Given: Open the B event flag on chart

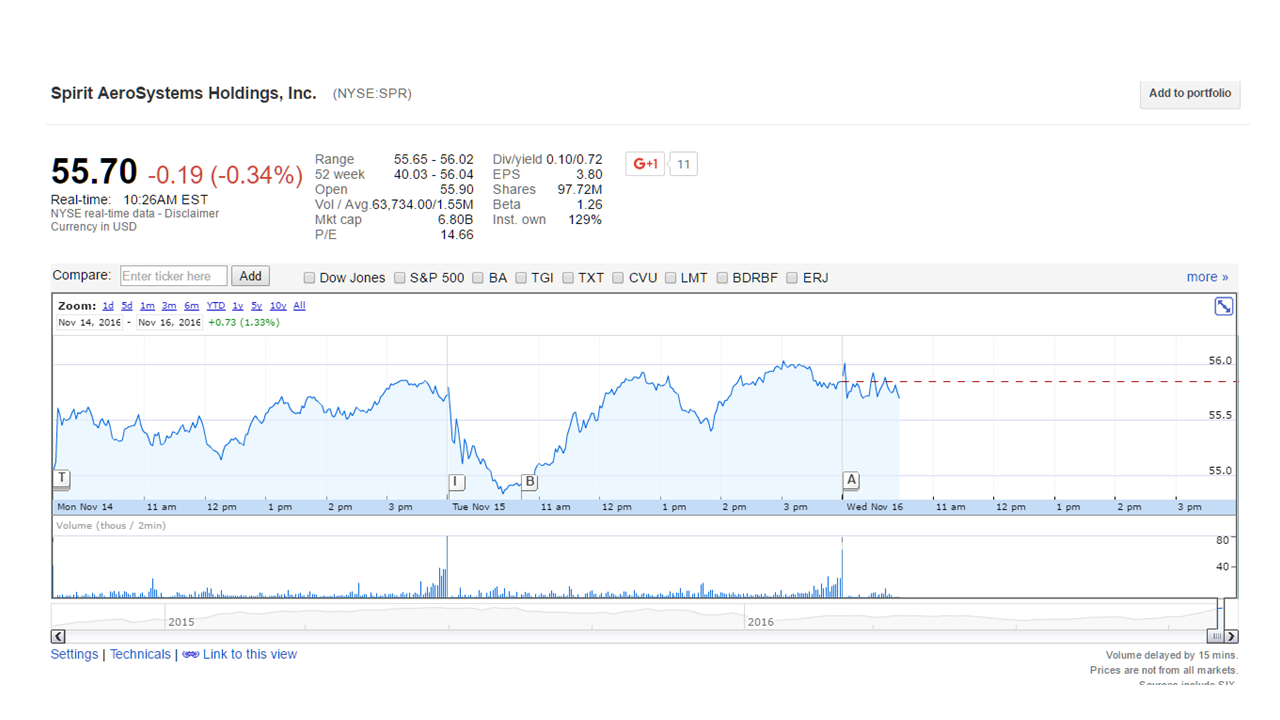Looking at the screenshot, I should 530,482.
